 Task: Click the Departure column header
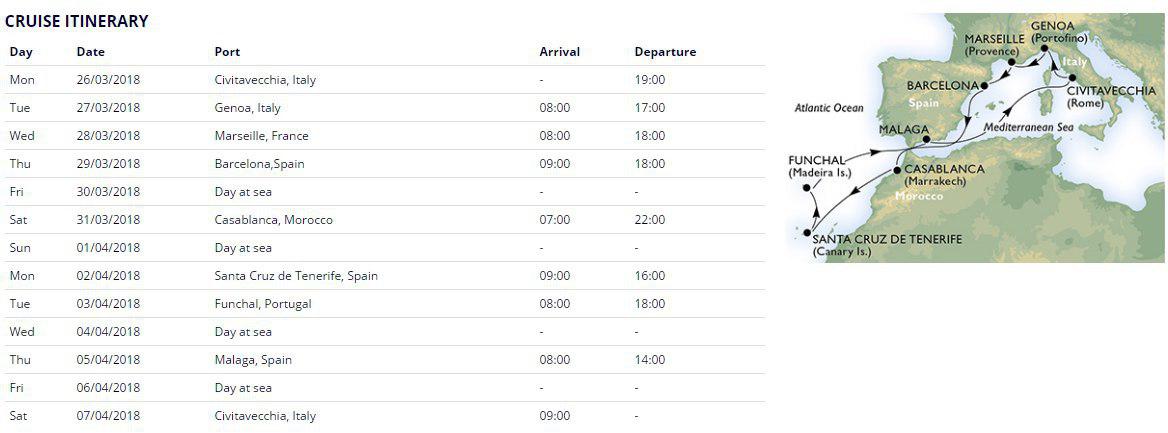(665, 52)
